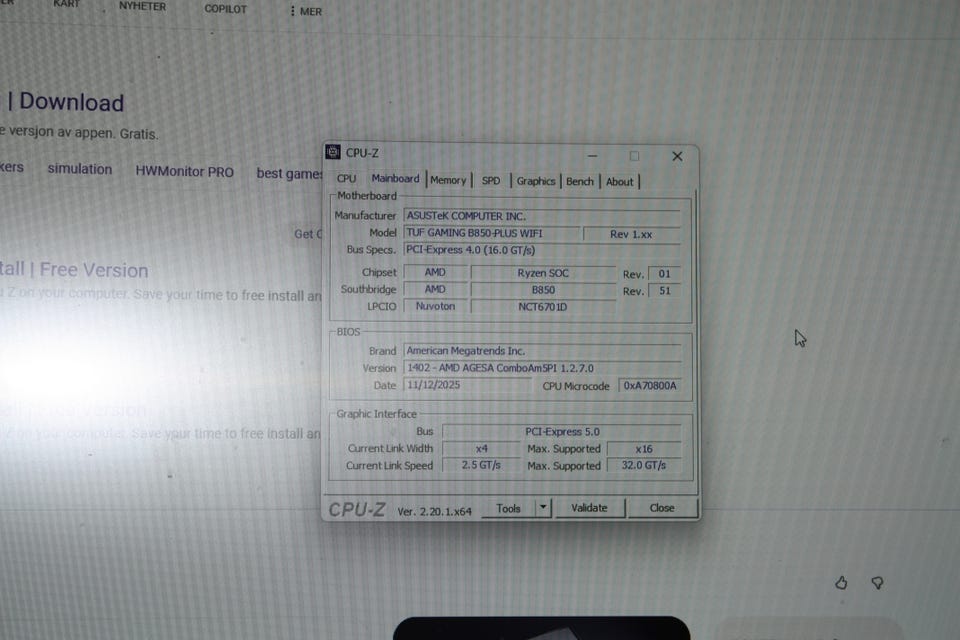Click the Tools button
Screen dimensions: 960x640
(x=508, y=508)
